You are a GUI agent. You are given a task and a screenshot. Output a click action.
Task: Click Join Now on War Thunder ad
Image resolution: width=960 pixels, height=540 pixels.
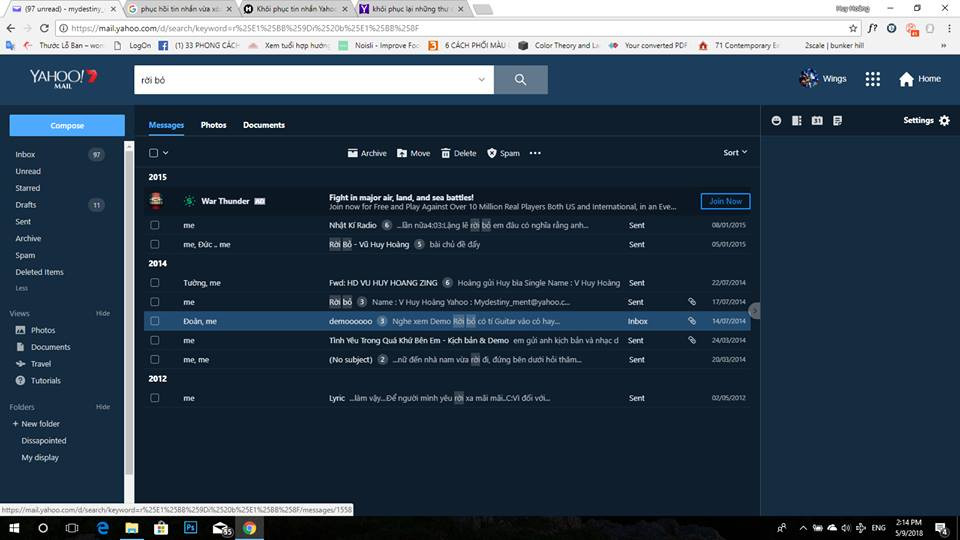click(725, 201)
